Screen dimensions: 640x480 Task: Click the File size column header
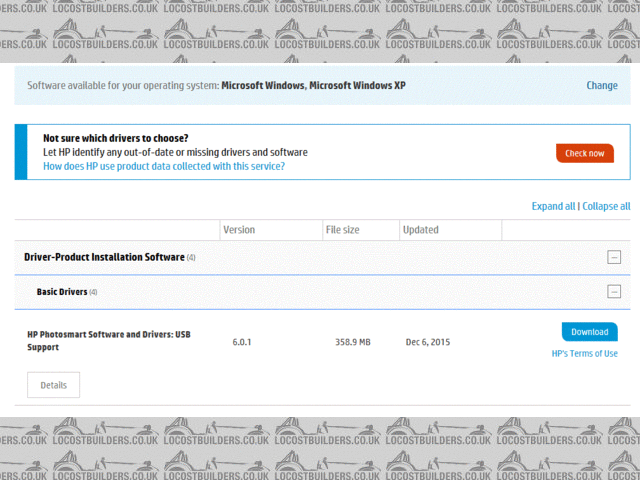[342, 230]
